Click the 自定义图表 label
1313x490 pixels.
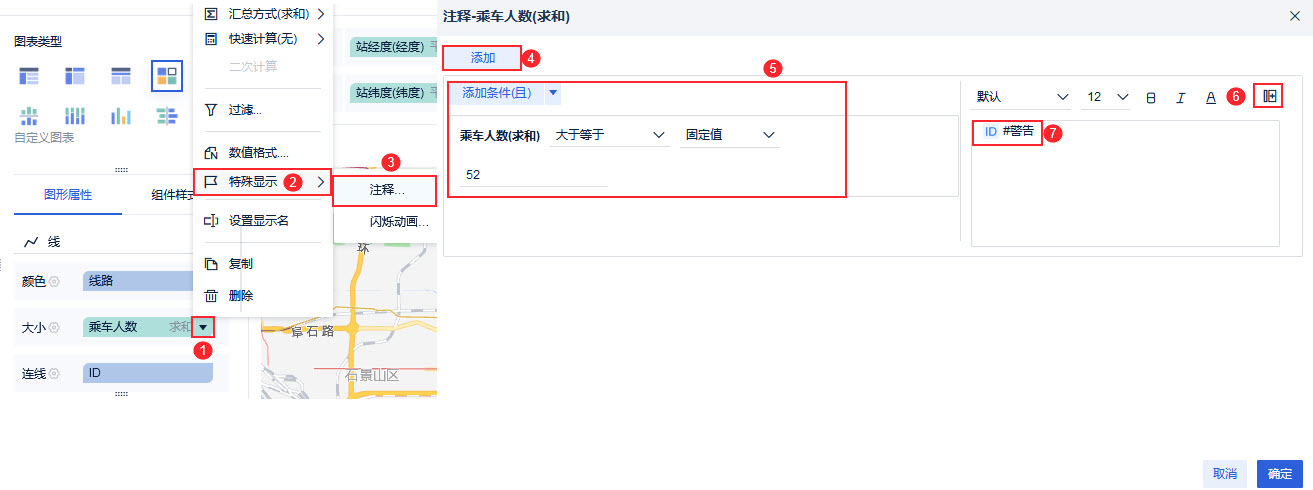tap(44, 137)
